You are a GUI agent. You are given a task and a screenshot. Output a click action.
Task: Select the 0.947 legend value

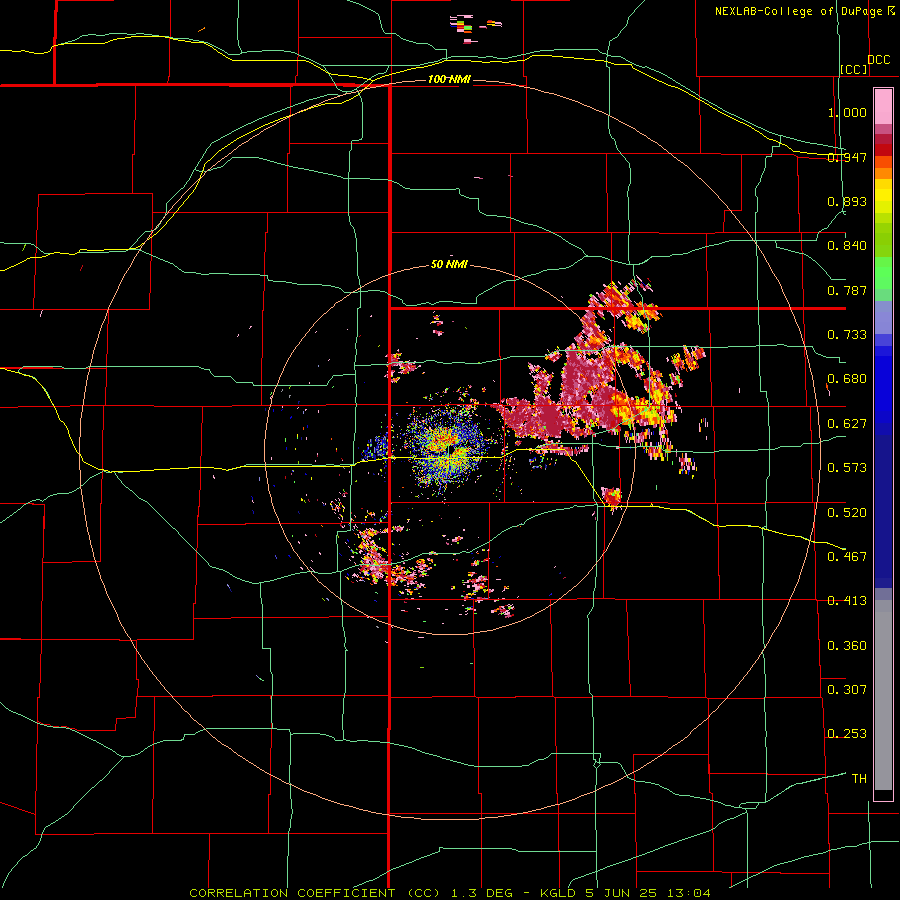point(847,157)
